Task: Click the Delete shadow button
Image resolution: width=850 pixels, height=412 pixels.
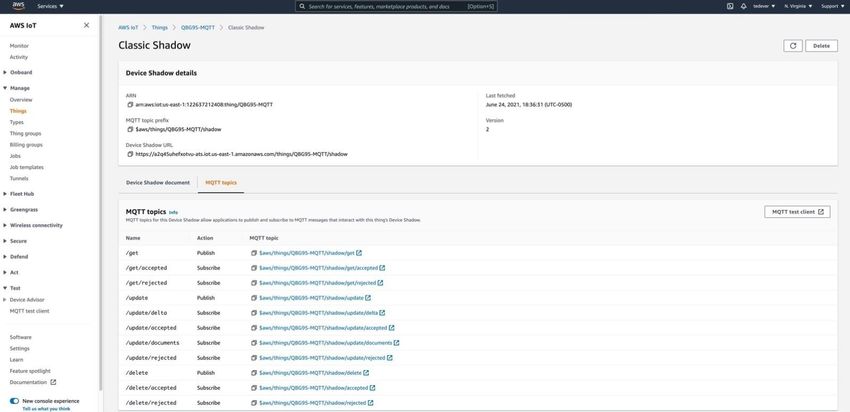Action: point(821,46)
